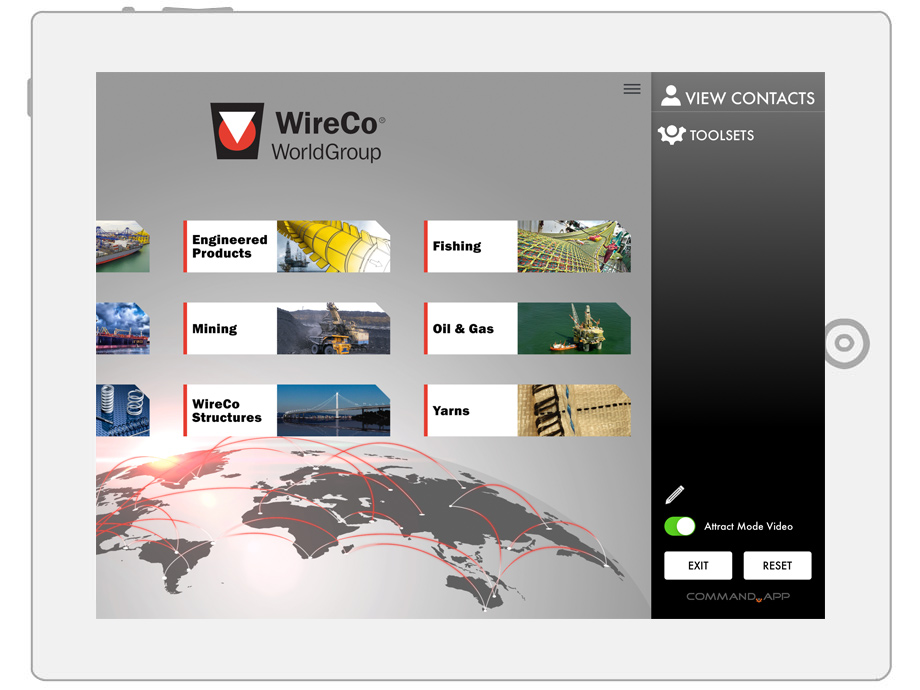Screen dimensions: 920x690
Task: Click the Toolsets gear-people icon
Action: [x=671, y=134]
